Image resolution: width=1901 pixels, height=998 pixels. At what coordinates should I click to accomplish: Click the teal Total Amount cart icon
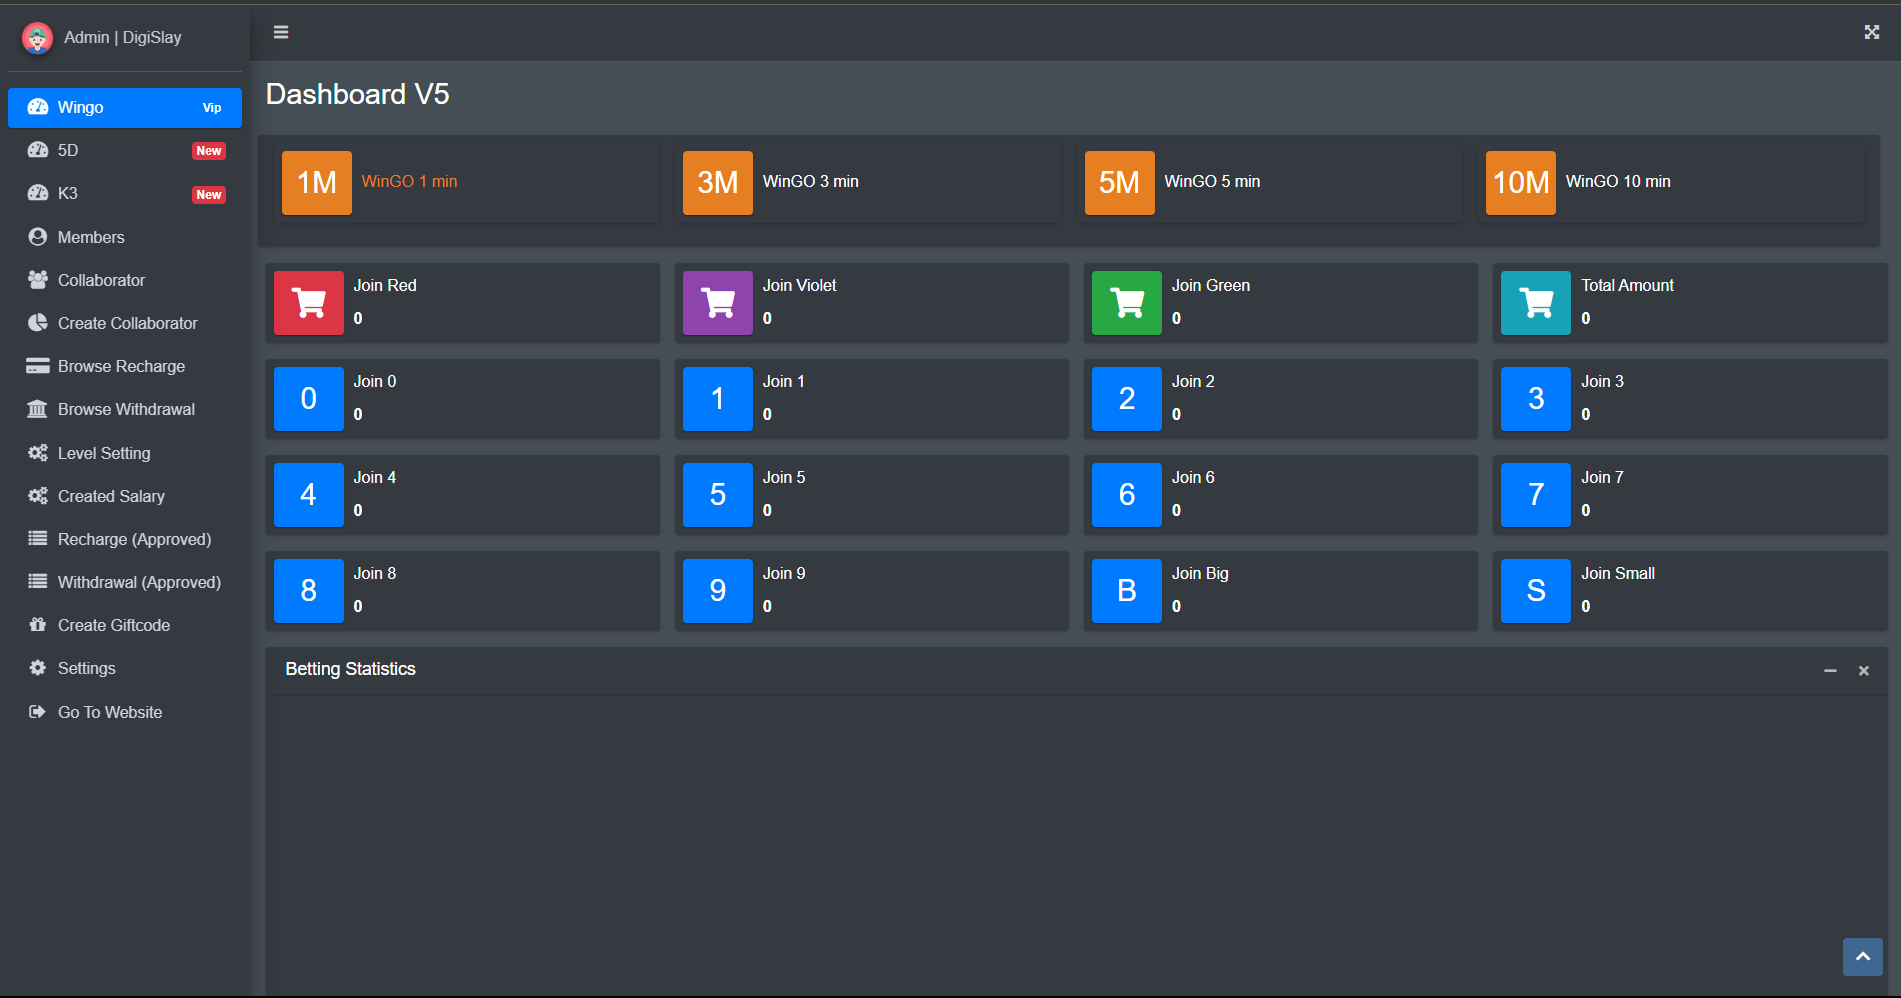coord(1536,303)
